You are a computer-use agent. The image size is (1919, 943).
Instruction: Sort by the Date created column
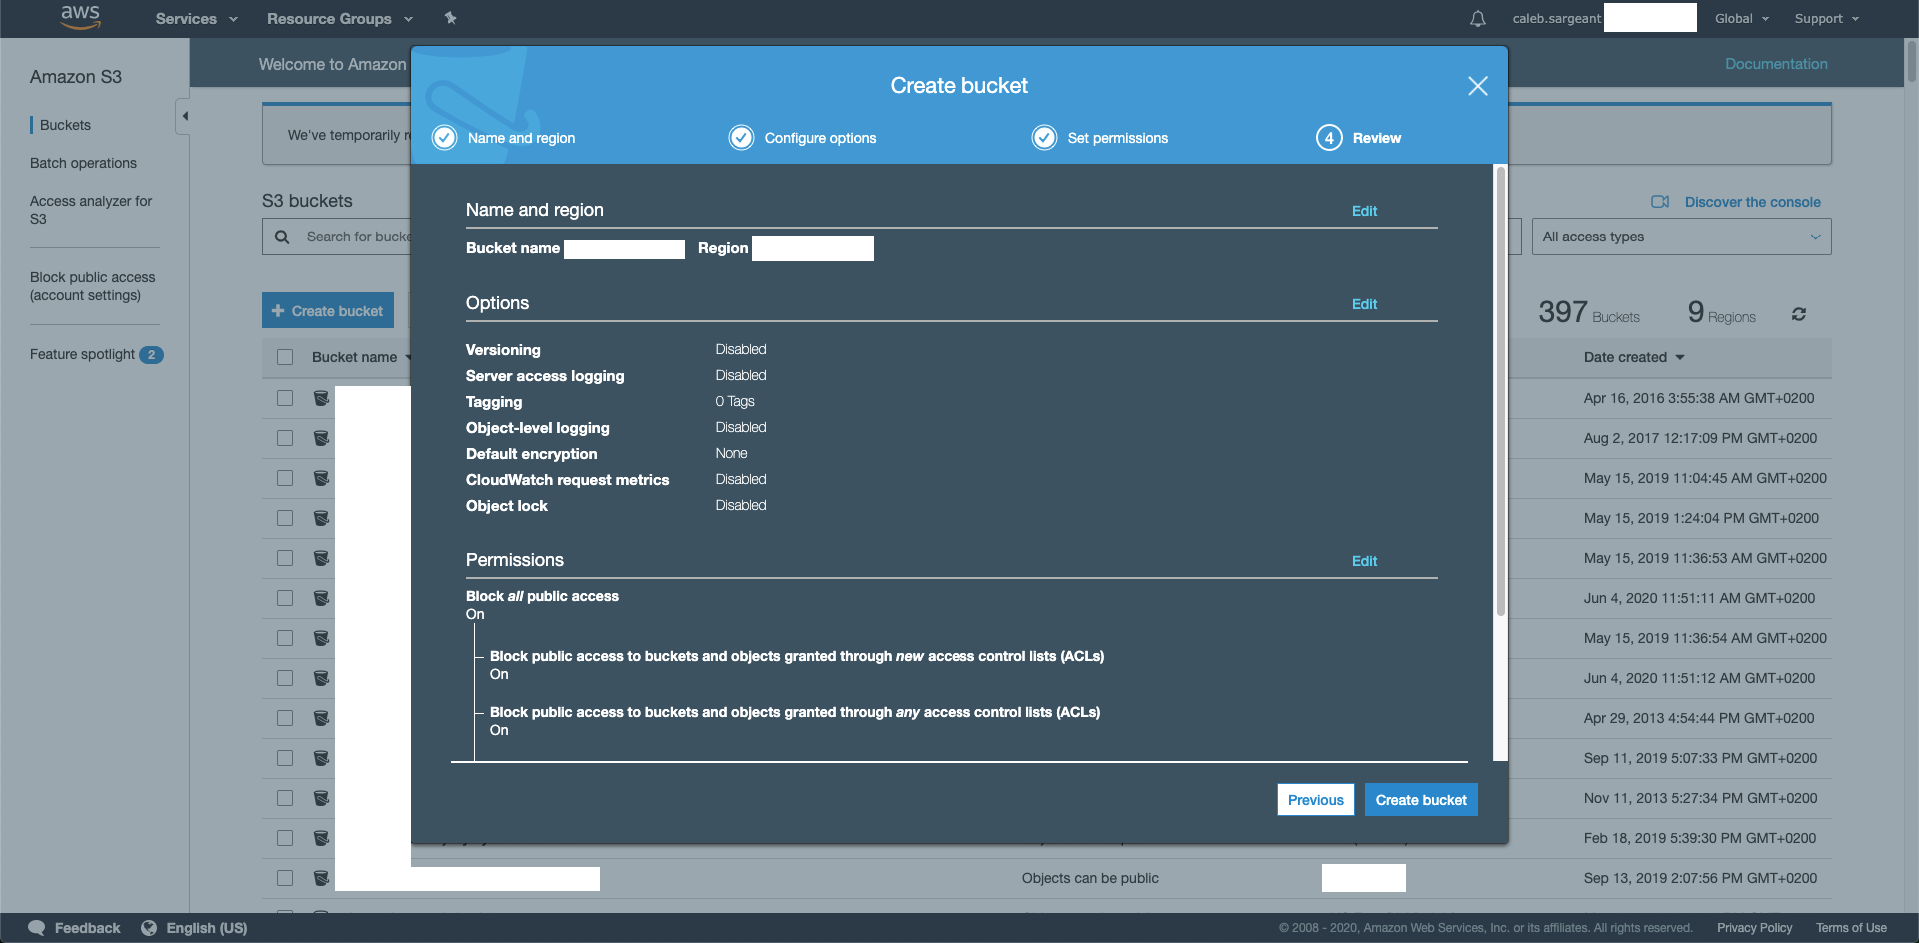click(1634, 357)
